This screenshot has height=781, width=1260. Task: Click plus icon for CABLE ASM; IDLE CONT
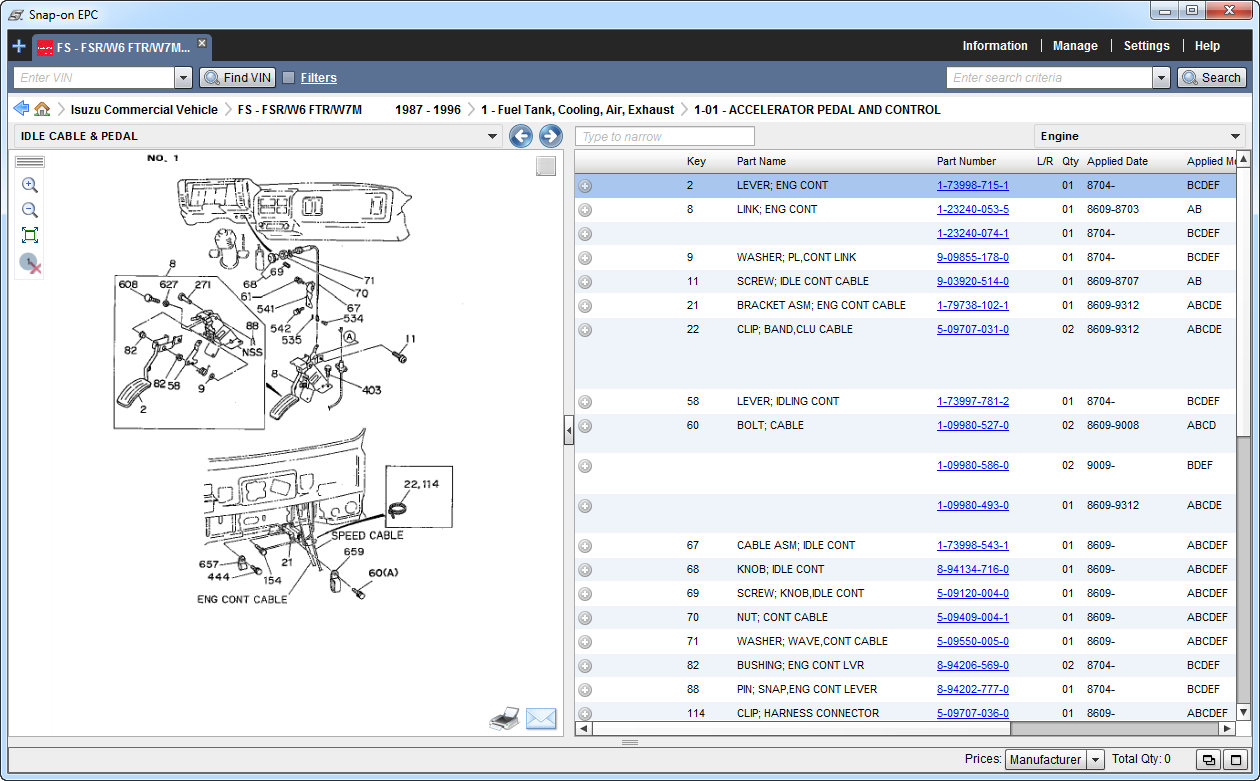[585, 545]
